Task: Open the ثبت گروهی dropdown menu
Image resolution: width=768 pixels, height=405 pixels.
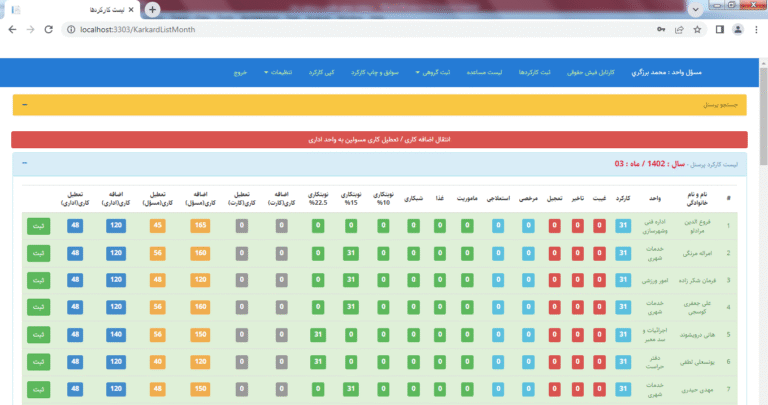Action: tap(432, 73)
